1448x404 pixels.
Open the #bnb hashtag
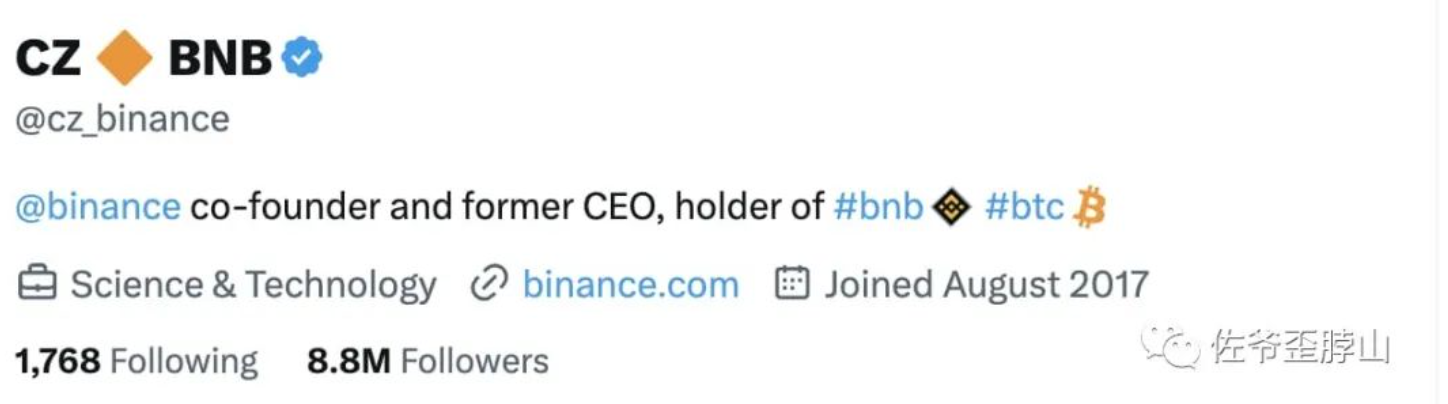pyautogui.click(x=878, y=207)
